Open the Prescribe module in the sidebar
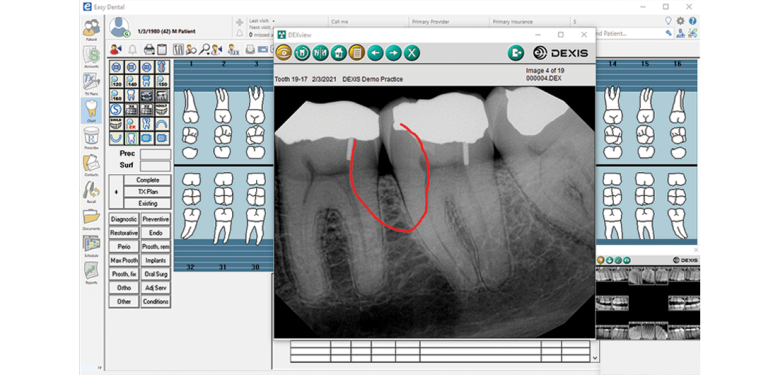Viewport: 778px width, 375px height. click(x=91, y=138)
